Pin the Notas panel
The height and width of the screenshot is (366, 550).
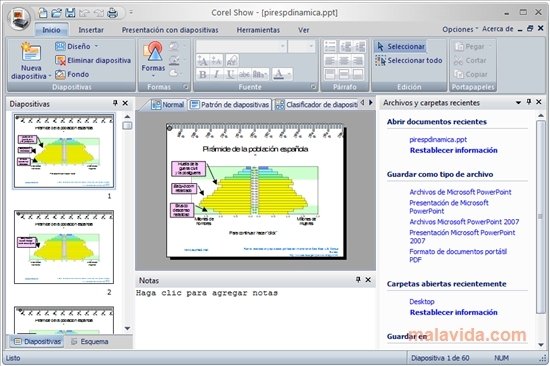point(358,280)
